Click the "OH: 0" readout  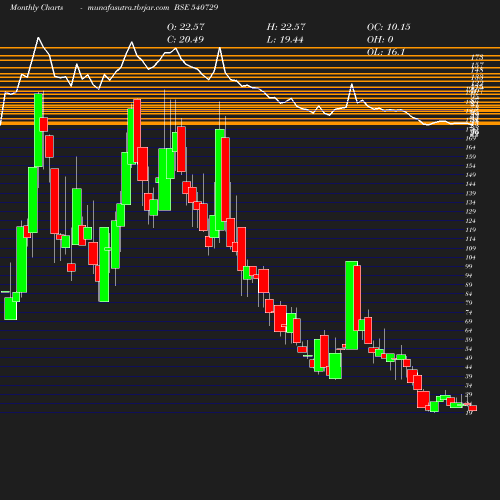(x=380, y=40)
